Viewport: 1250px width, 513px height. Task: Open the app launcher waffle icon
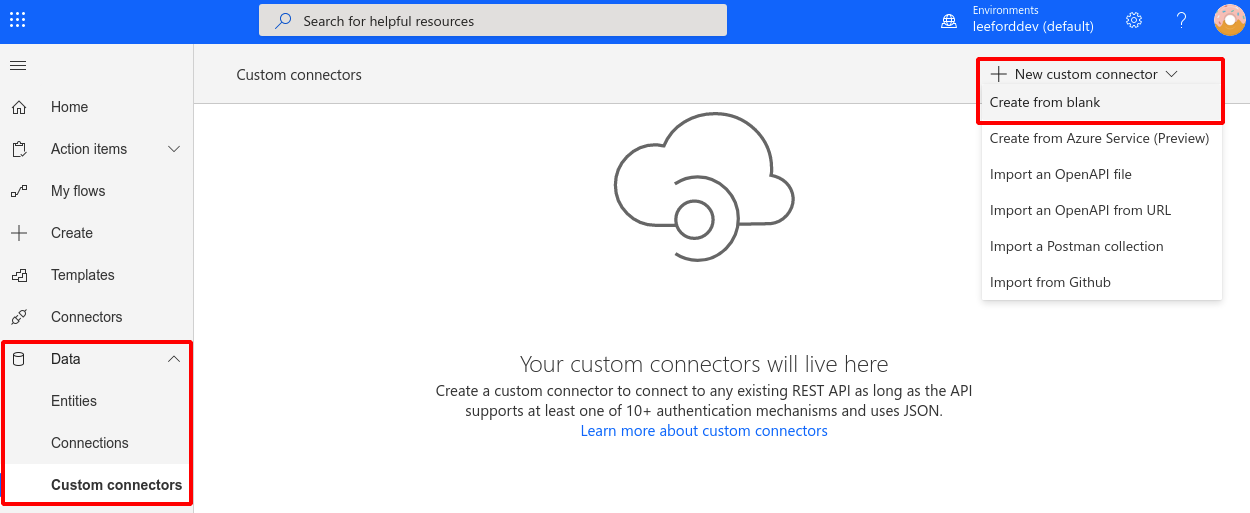(x=18, y=20)
